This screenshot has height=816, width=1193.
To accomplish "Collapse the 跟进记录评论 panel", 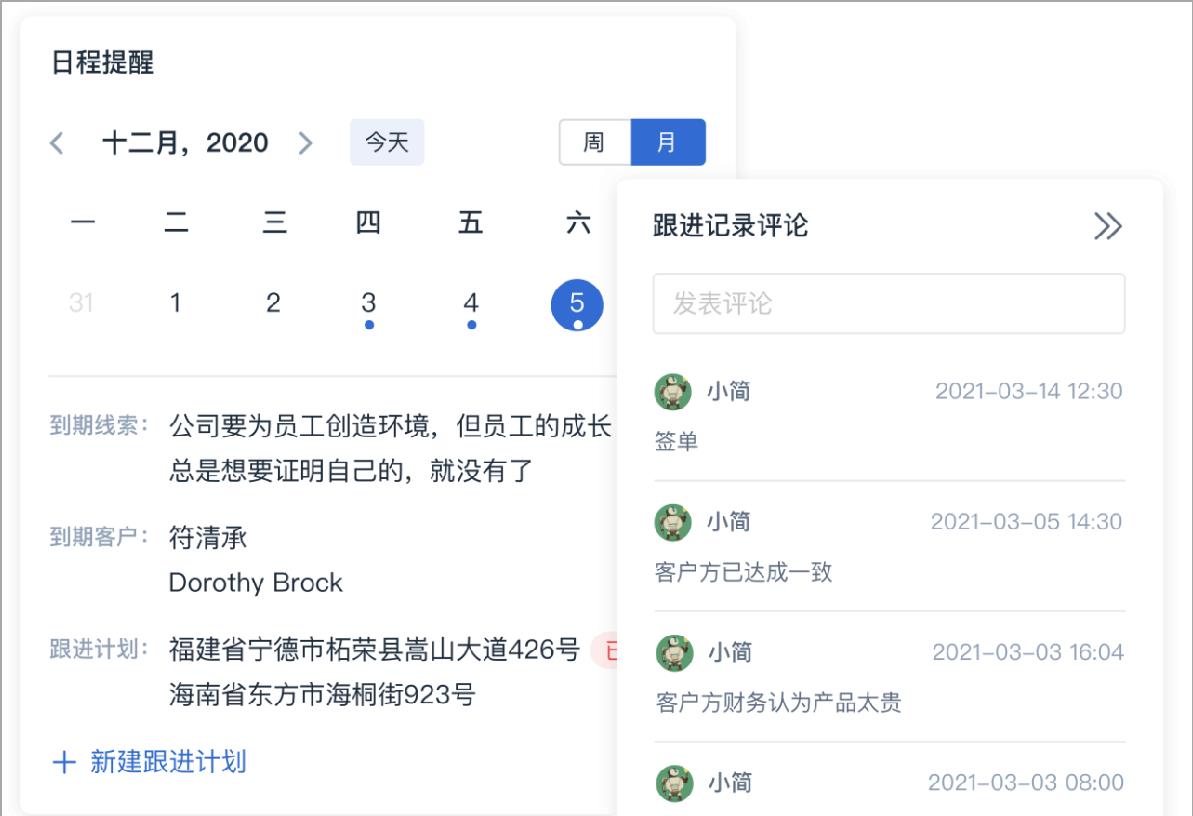I will 1108,226.
